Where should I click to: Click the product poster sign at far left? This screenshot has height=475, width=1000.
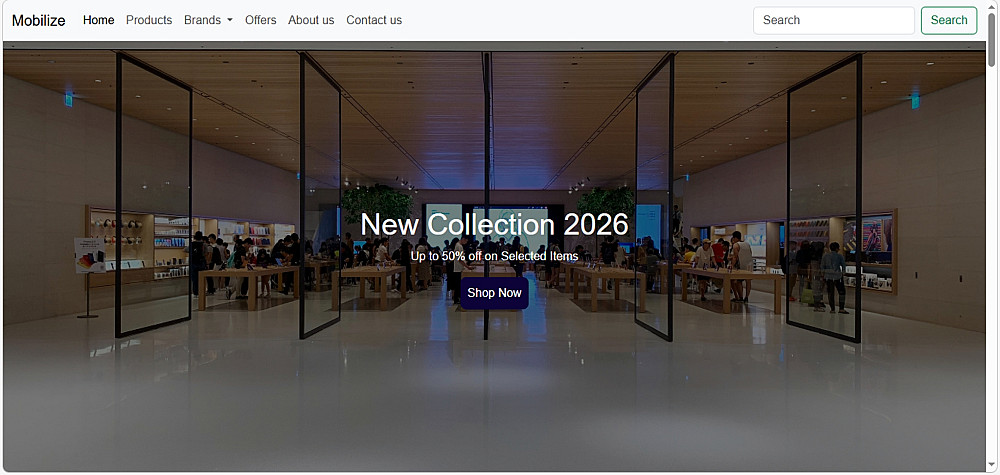(89, 255)
